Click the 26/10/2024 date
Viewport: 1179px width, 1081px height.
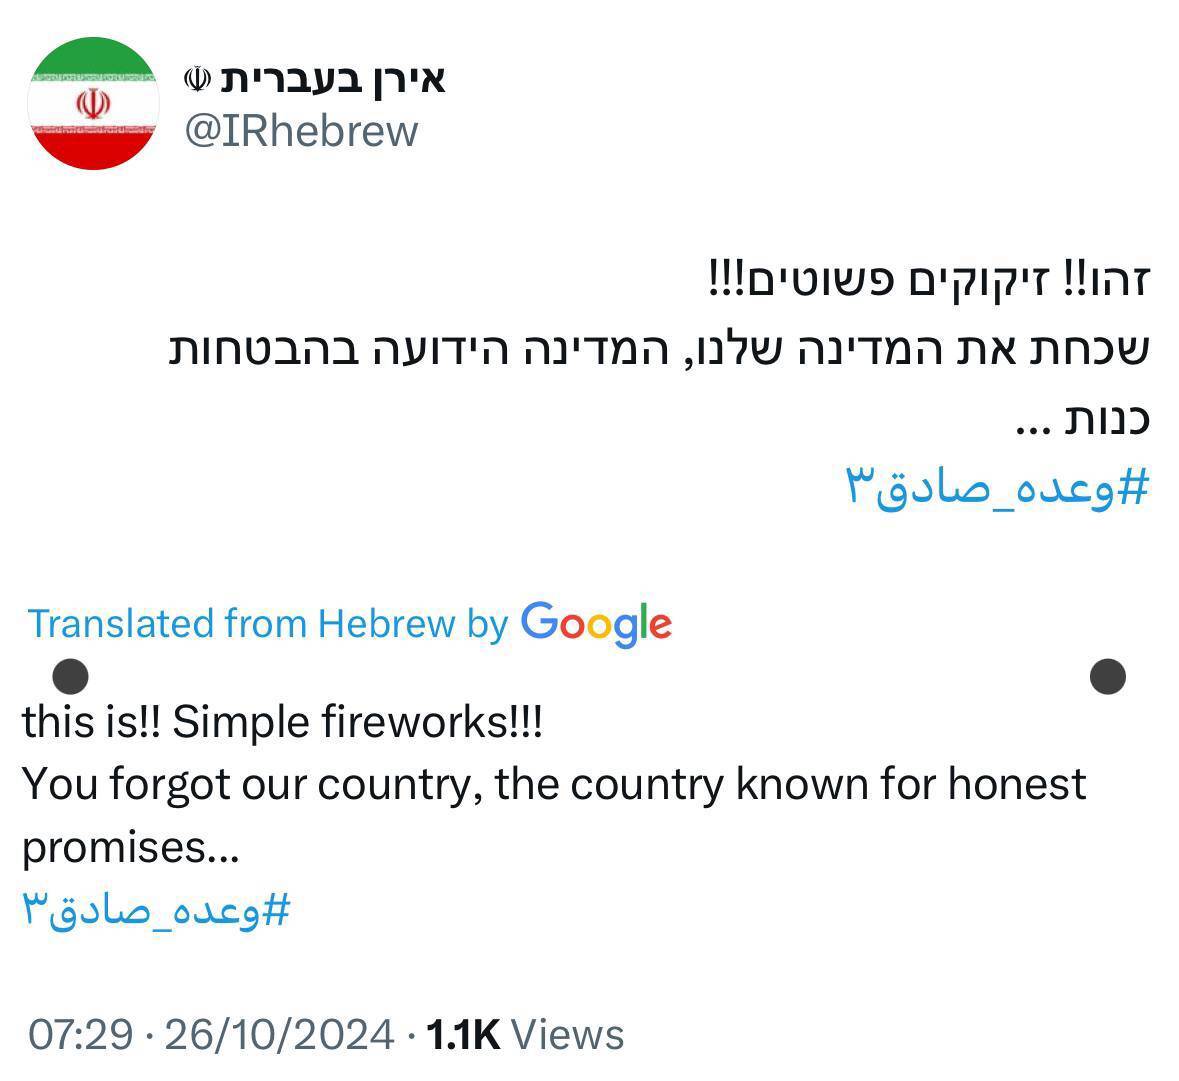pos(279,1034)
